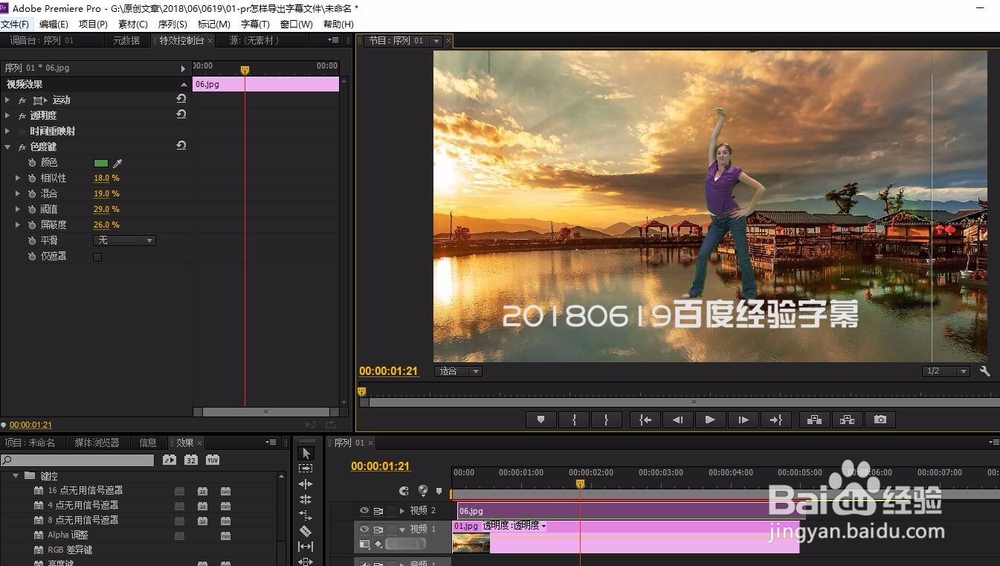Select the Rolling Edit tool
Image resolution: width=1000 pixels, height=566 pixels.
pos(306,500)
